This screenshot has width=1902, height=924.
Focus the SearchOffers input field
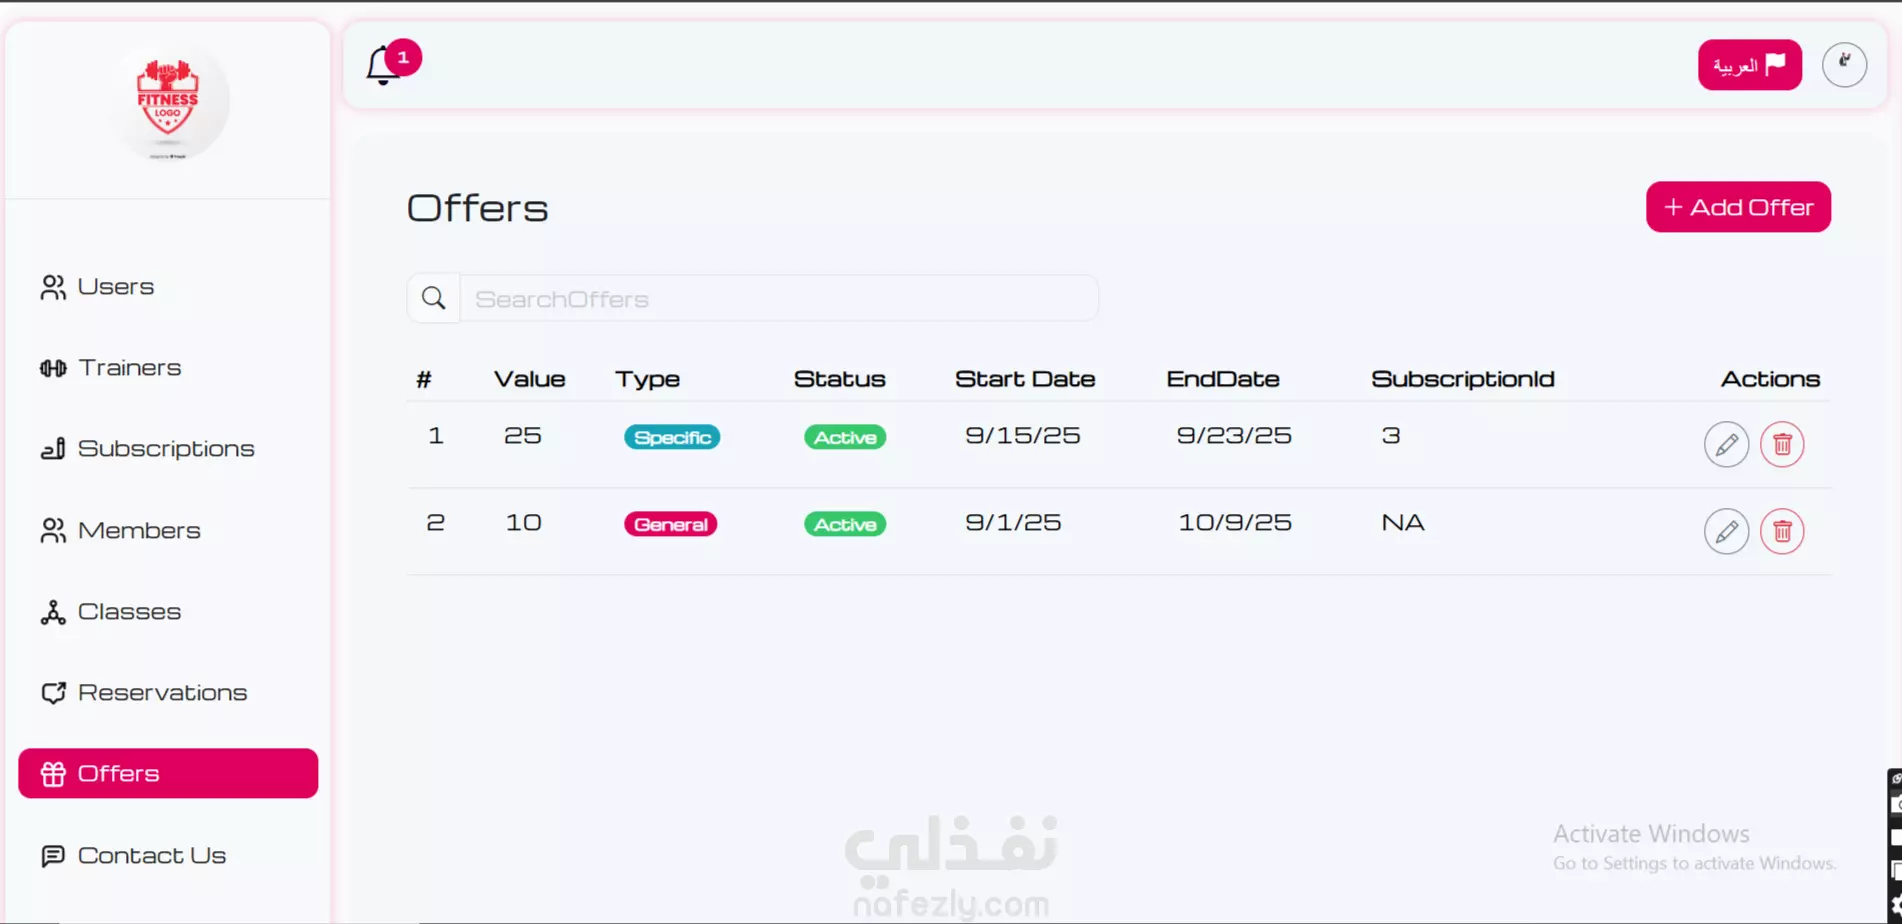[x=778, y=299]
